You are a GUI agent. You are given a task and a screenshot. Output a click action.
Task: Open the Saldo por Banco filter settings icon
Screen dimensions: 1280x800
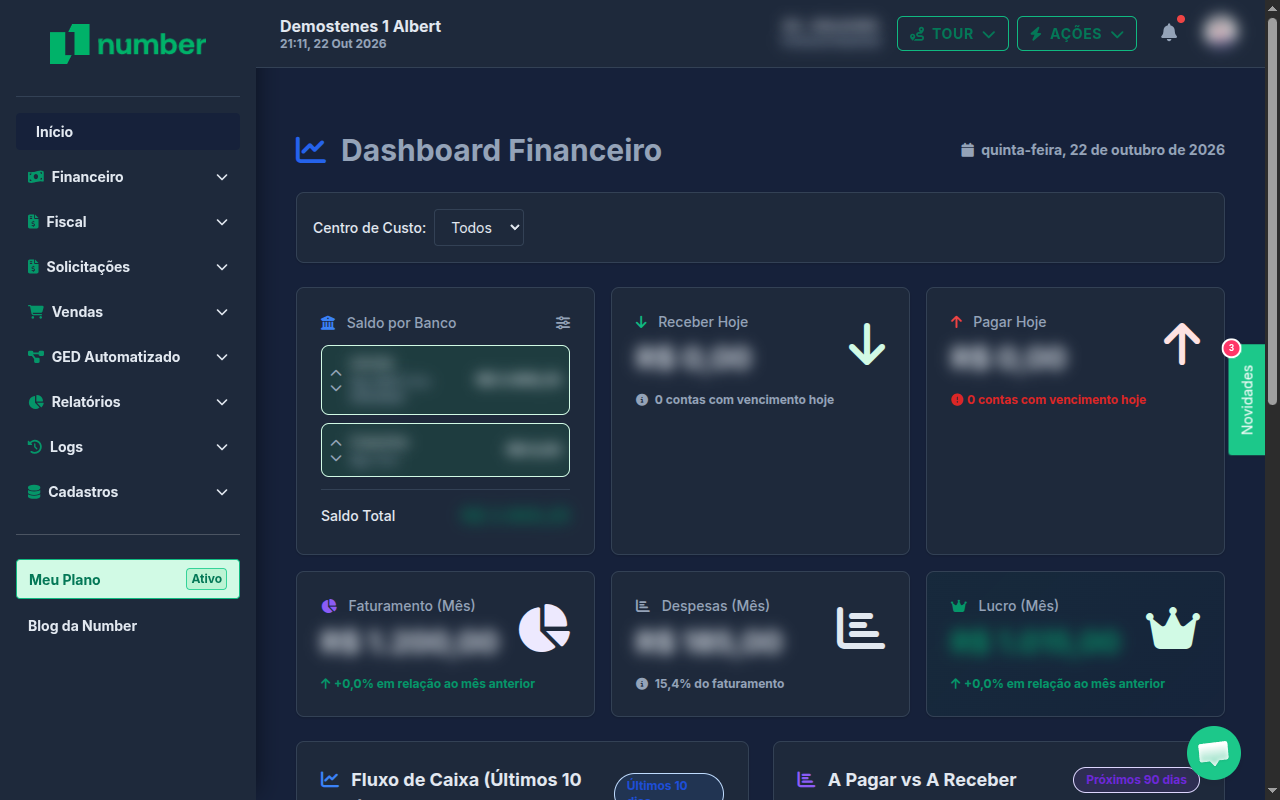tap(563, 323)
